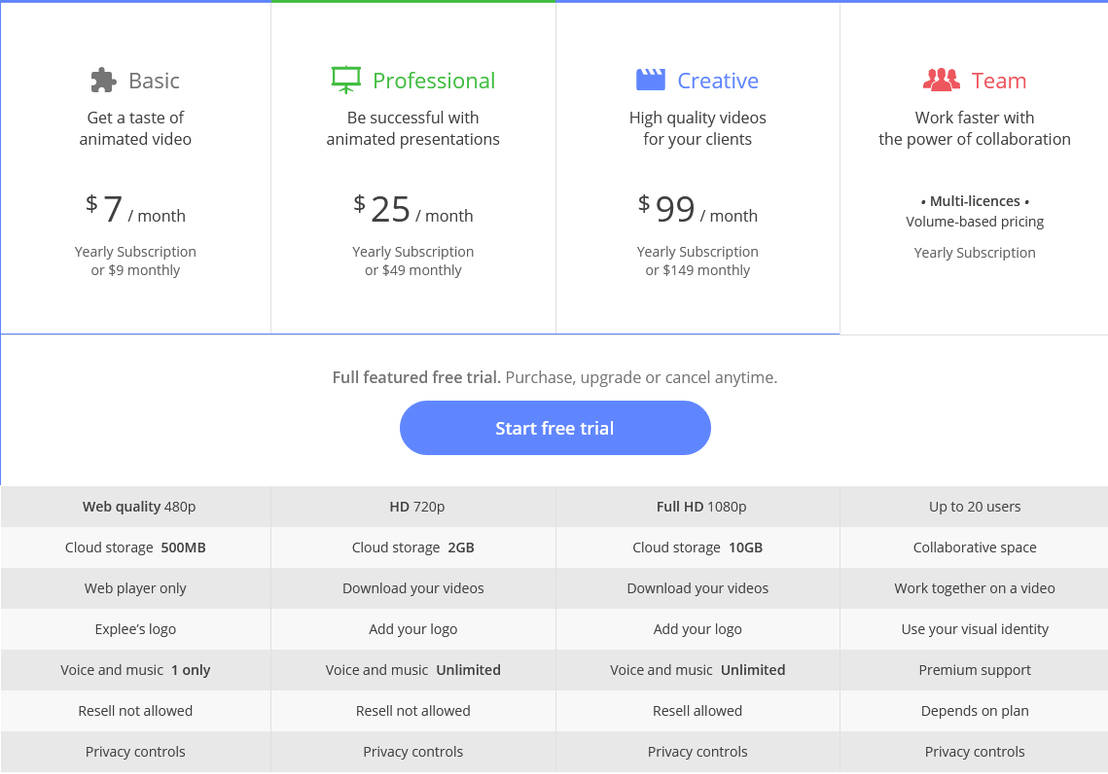Click the Up to 20 users cell

click(974, 507)
